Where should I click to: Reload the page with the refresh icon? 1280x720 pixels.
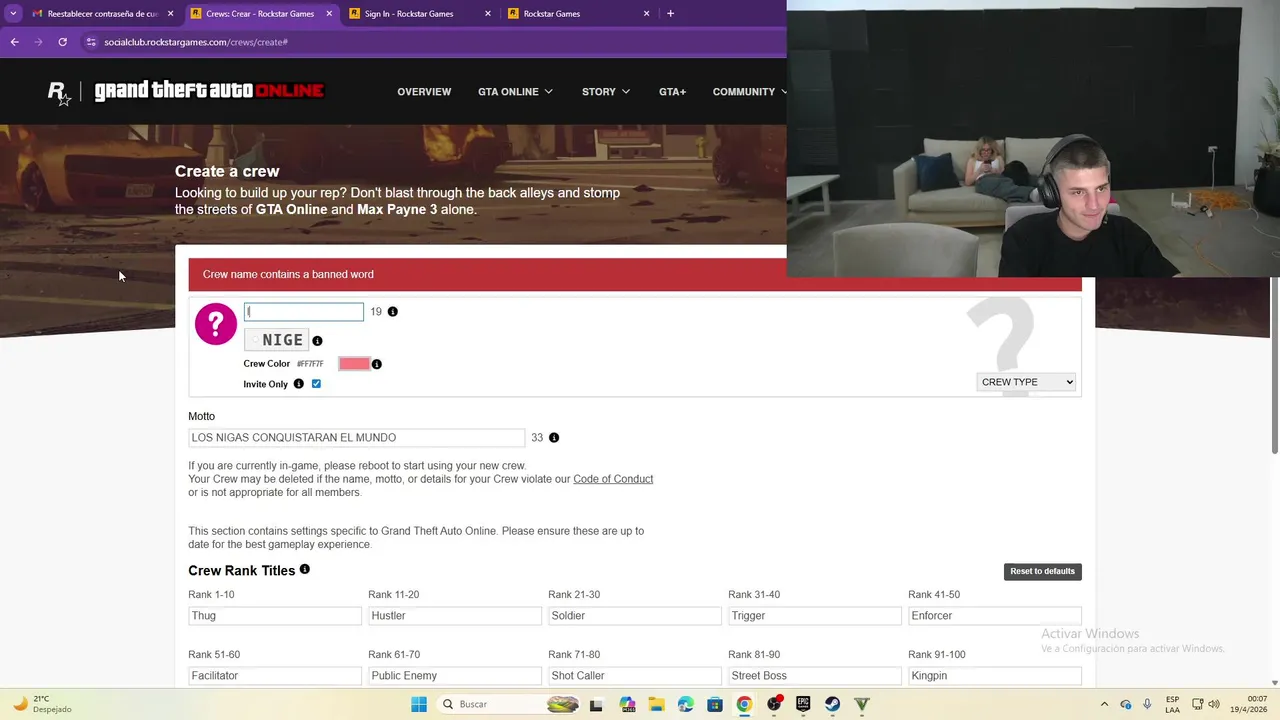click(62, 42)
